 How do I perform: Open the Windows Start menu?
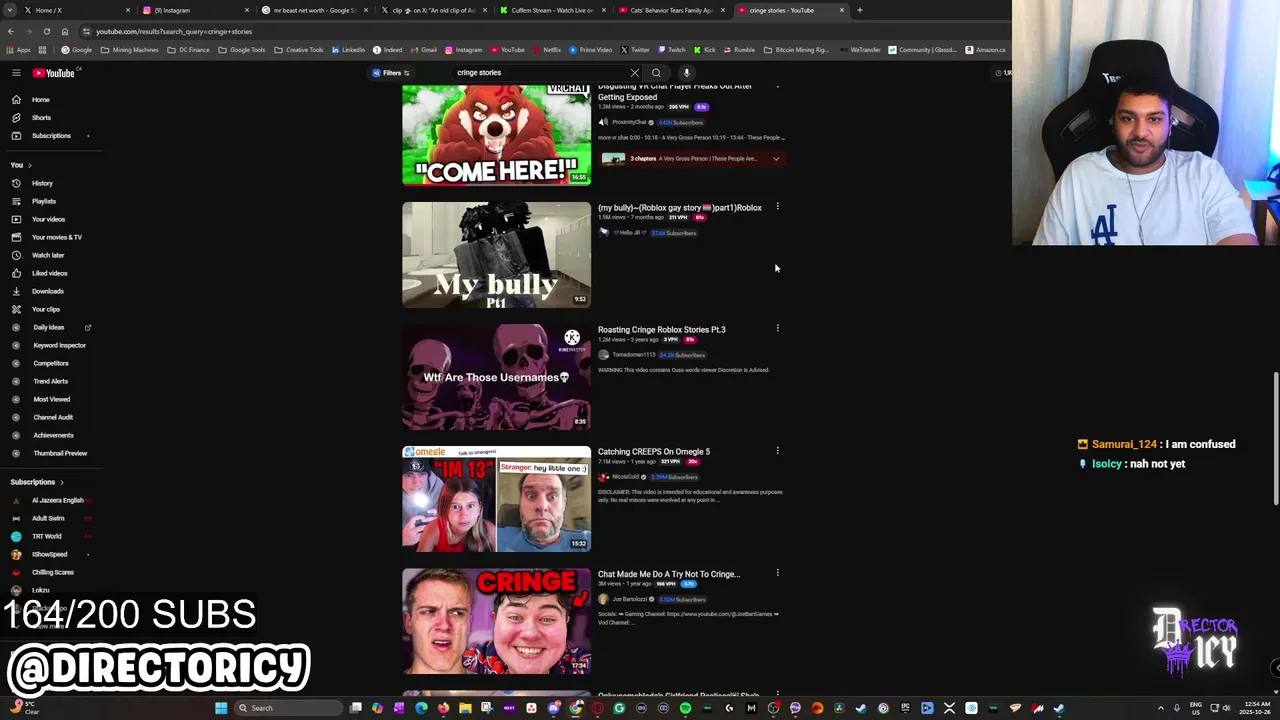click(x=221, y=708)
